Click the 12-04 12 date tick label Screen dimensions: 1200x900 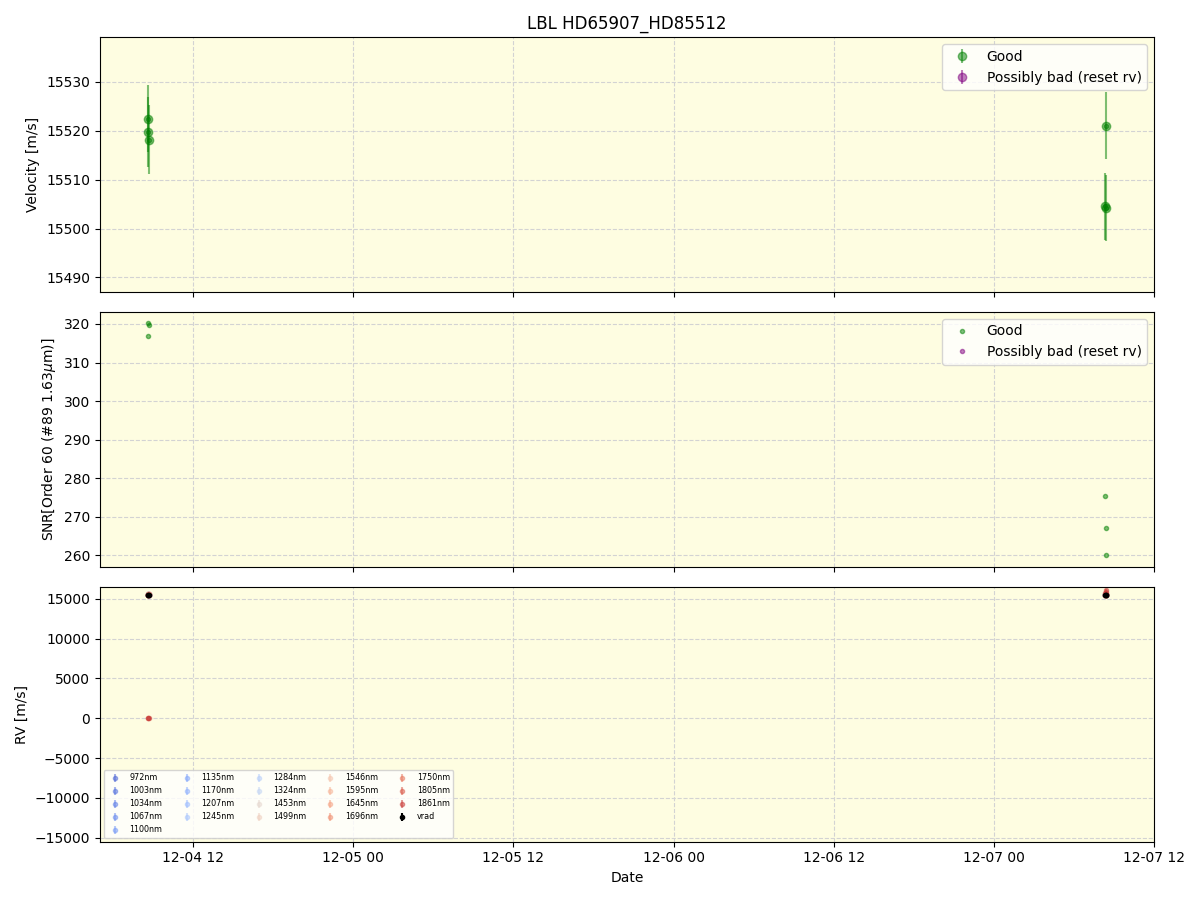tap(193, 857)
